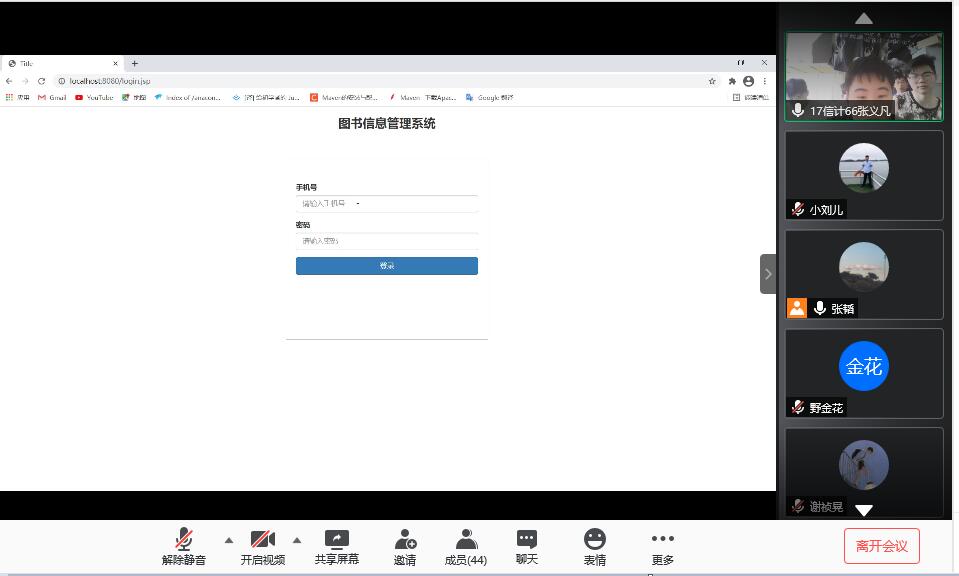Collapse the participant video side panel
This screenshot has height=576, width=959.
click(768, 274)
